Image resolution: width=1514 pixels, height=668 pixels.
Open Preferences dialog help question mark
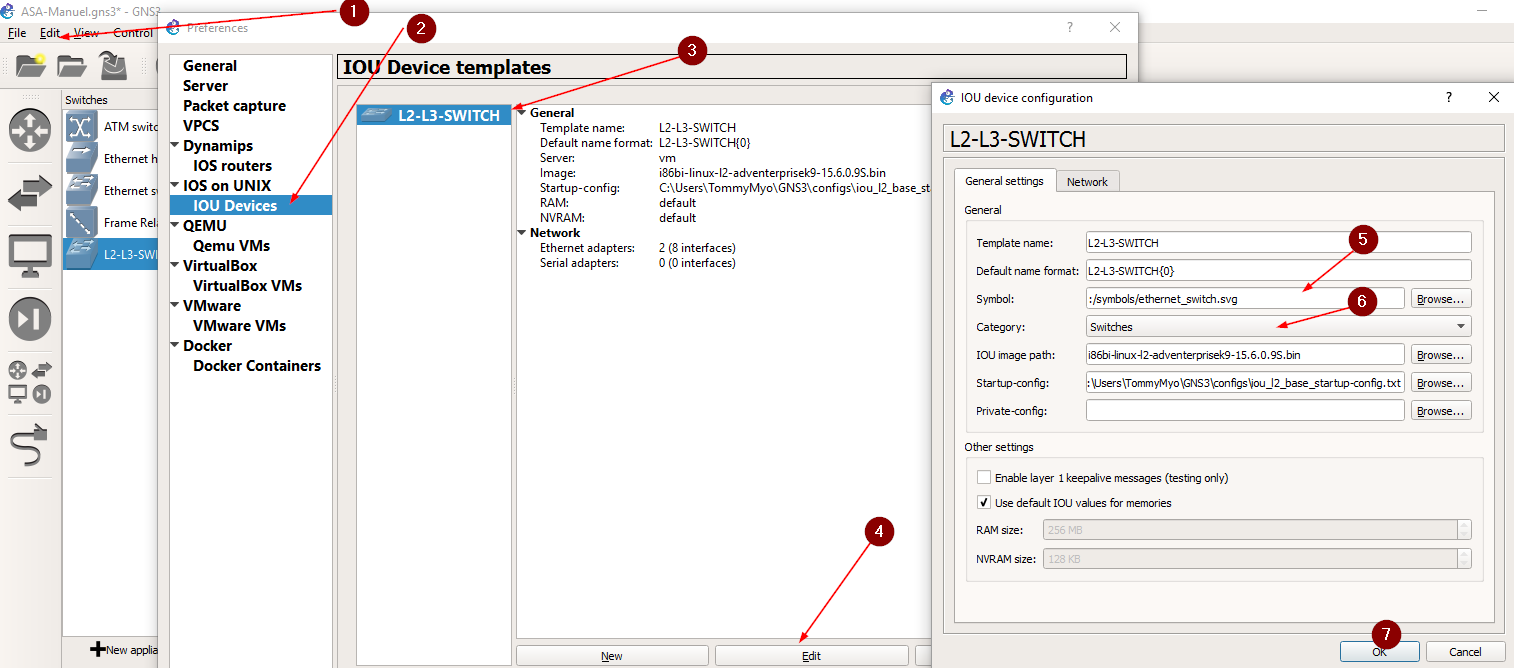(1069, 27)
